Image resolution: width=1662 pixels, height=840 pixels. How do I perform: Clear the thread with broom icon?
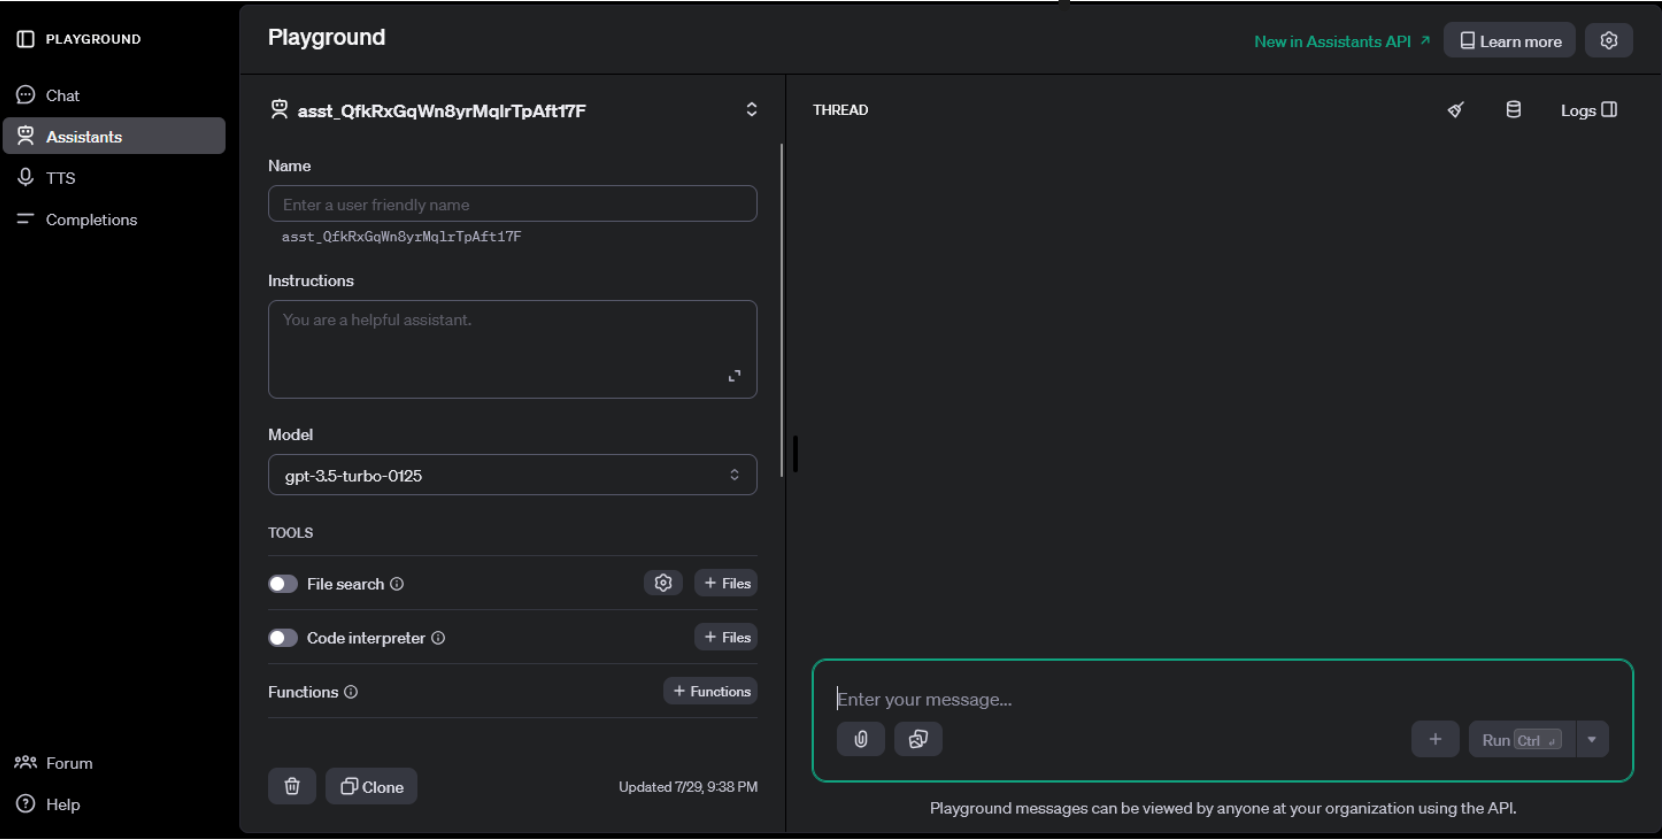pyautogui.click(x=1456, y=110)
